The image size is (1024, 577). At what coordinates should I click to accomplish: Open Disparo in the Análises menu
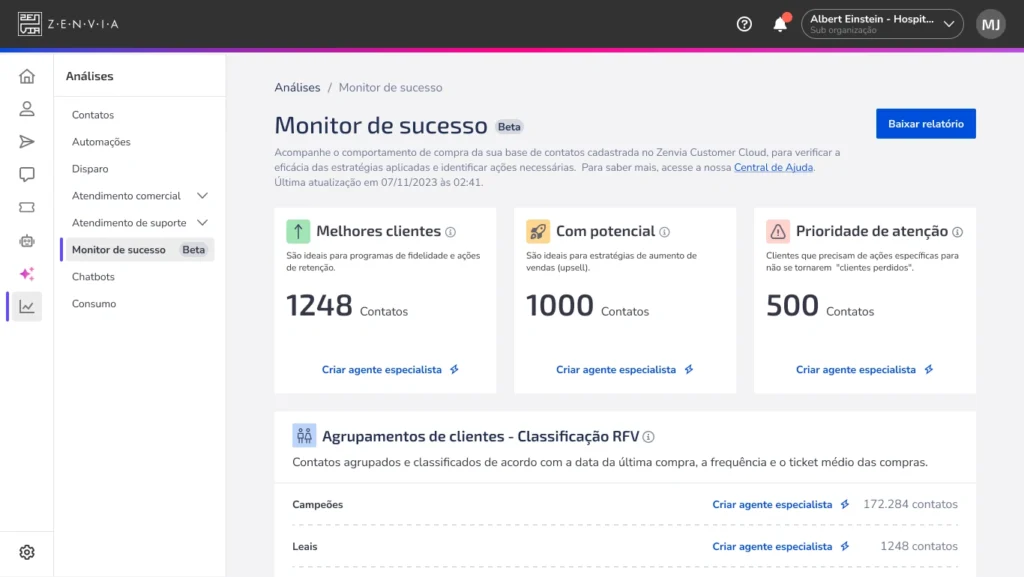tap(90, 169)
